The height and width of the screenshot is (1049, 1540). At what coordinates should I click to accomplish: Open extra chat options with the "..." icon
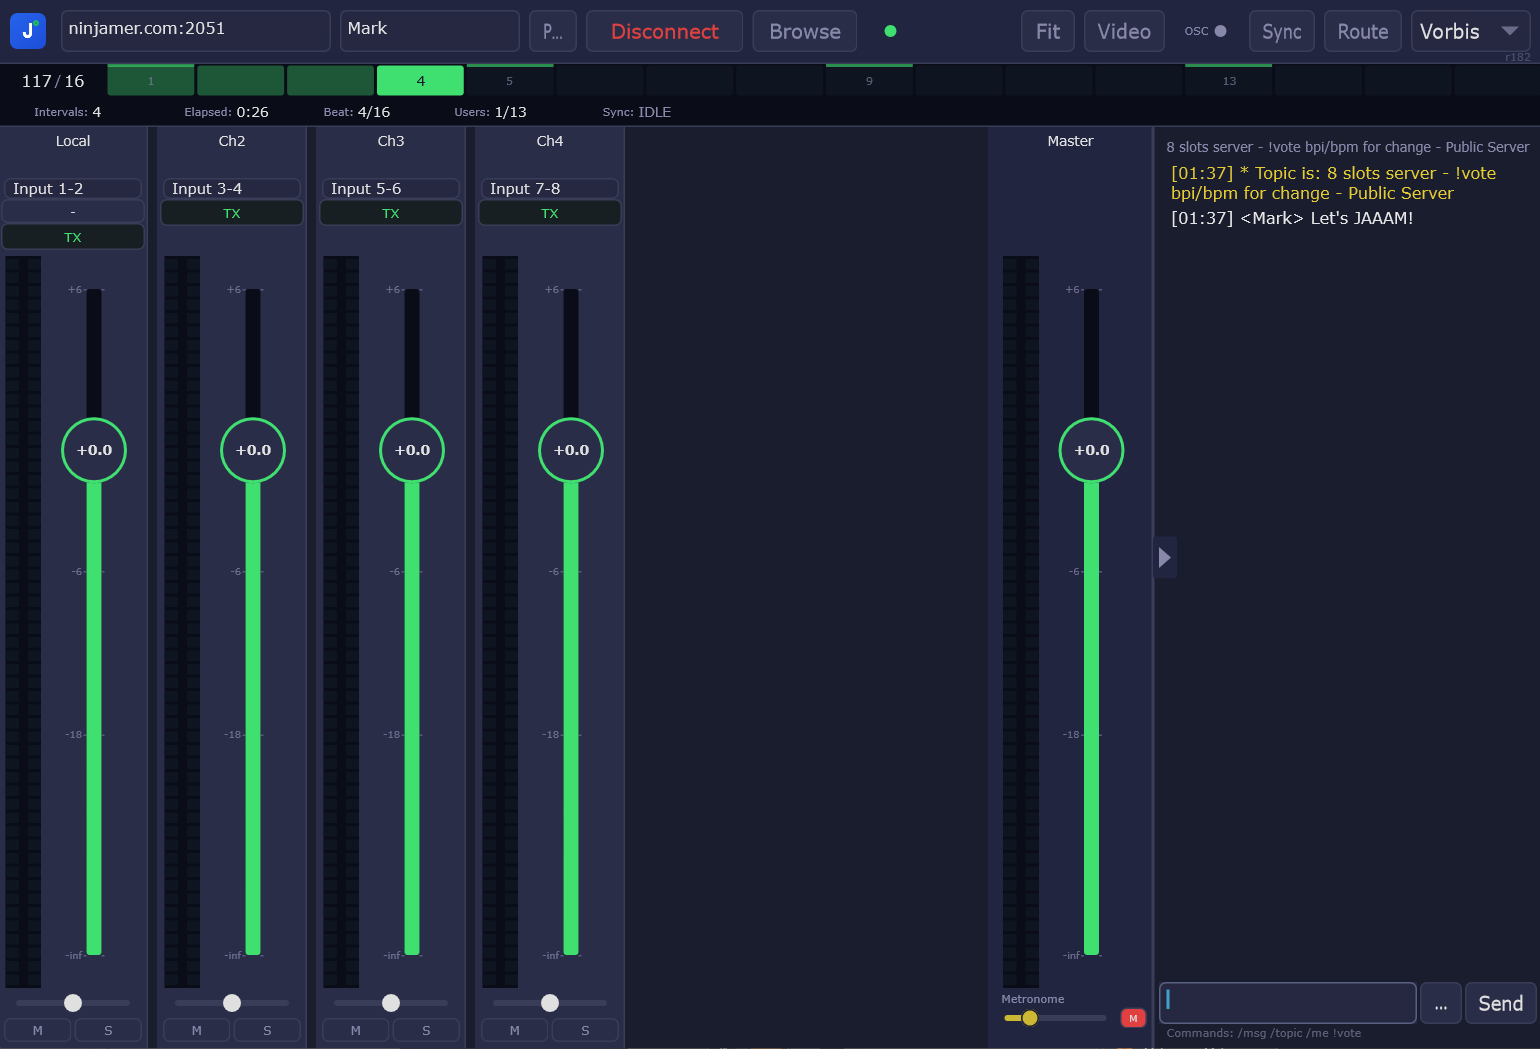point(1440,1003)
